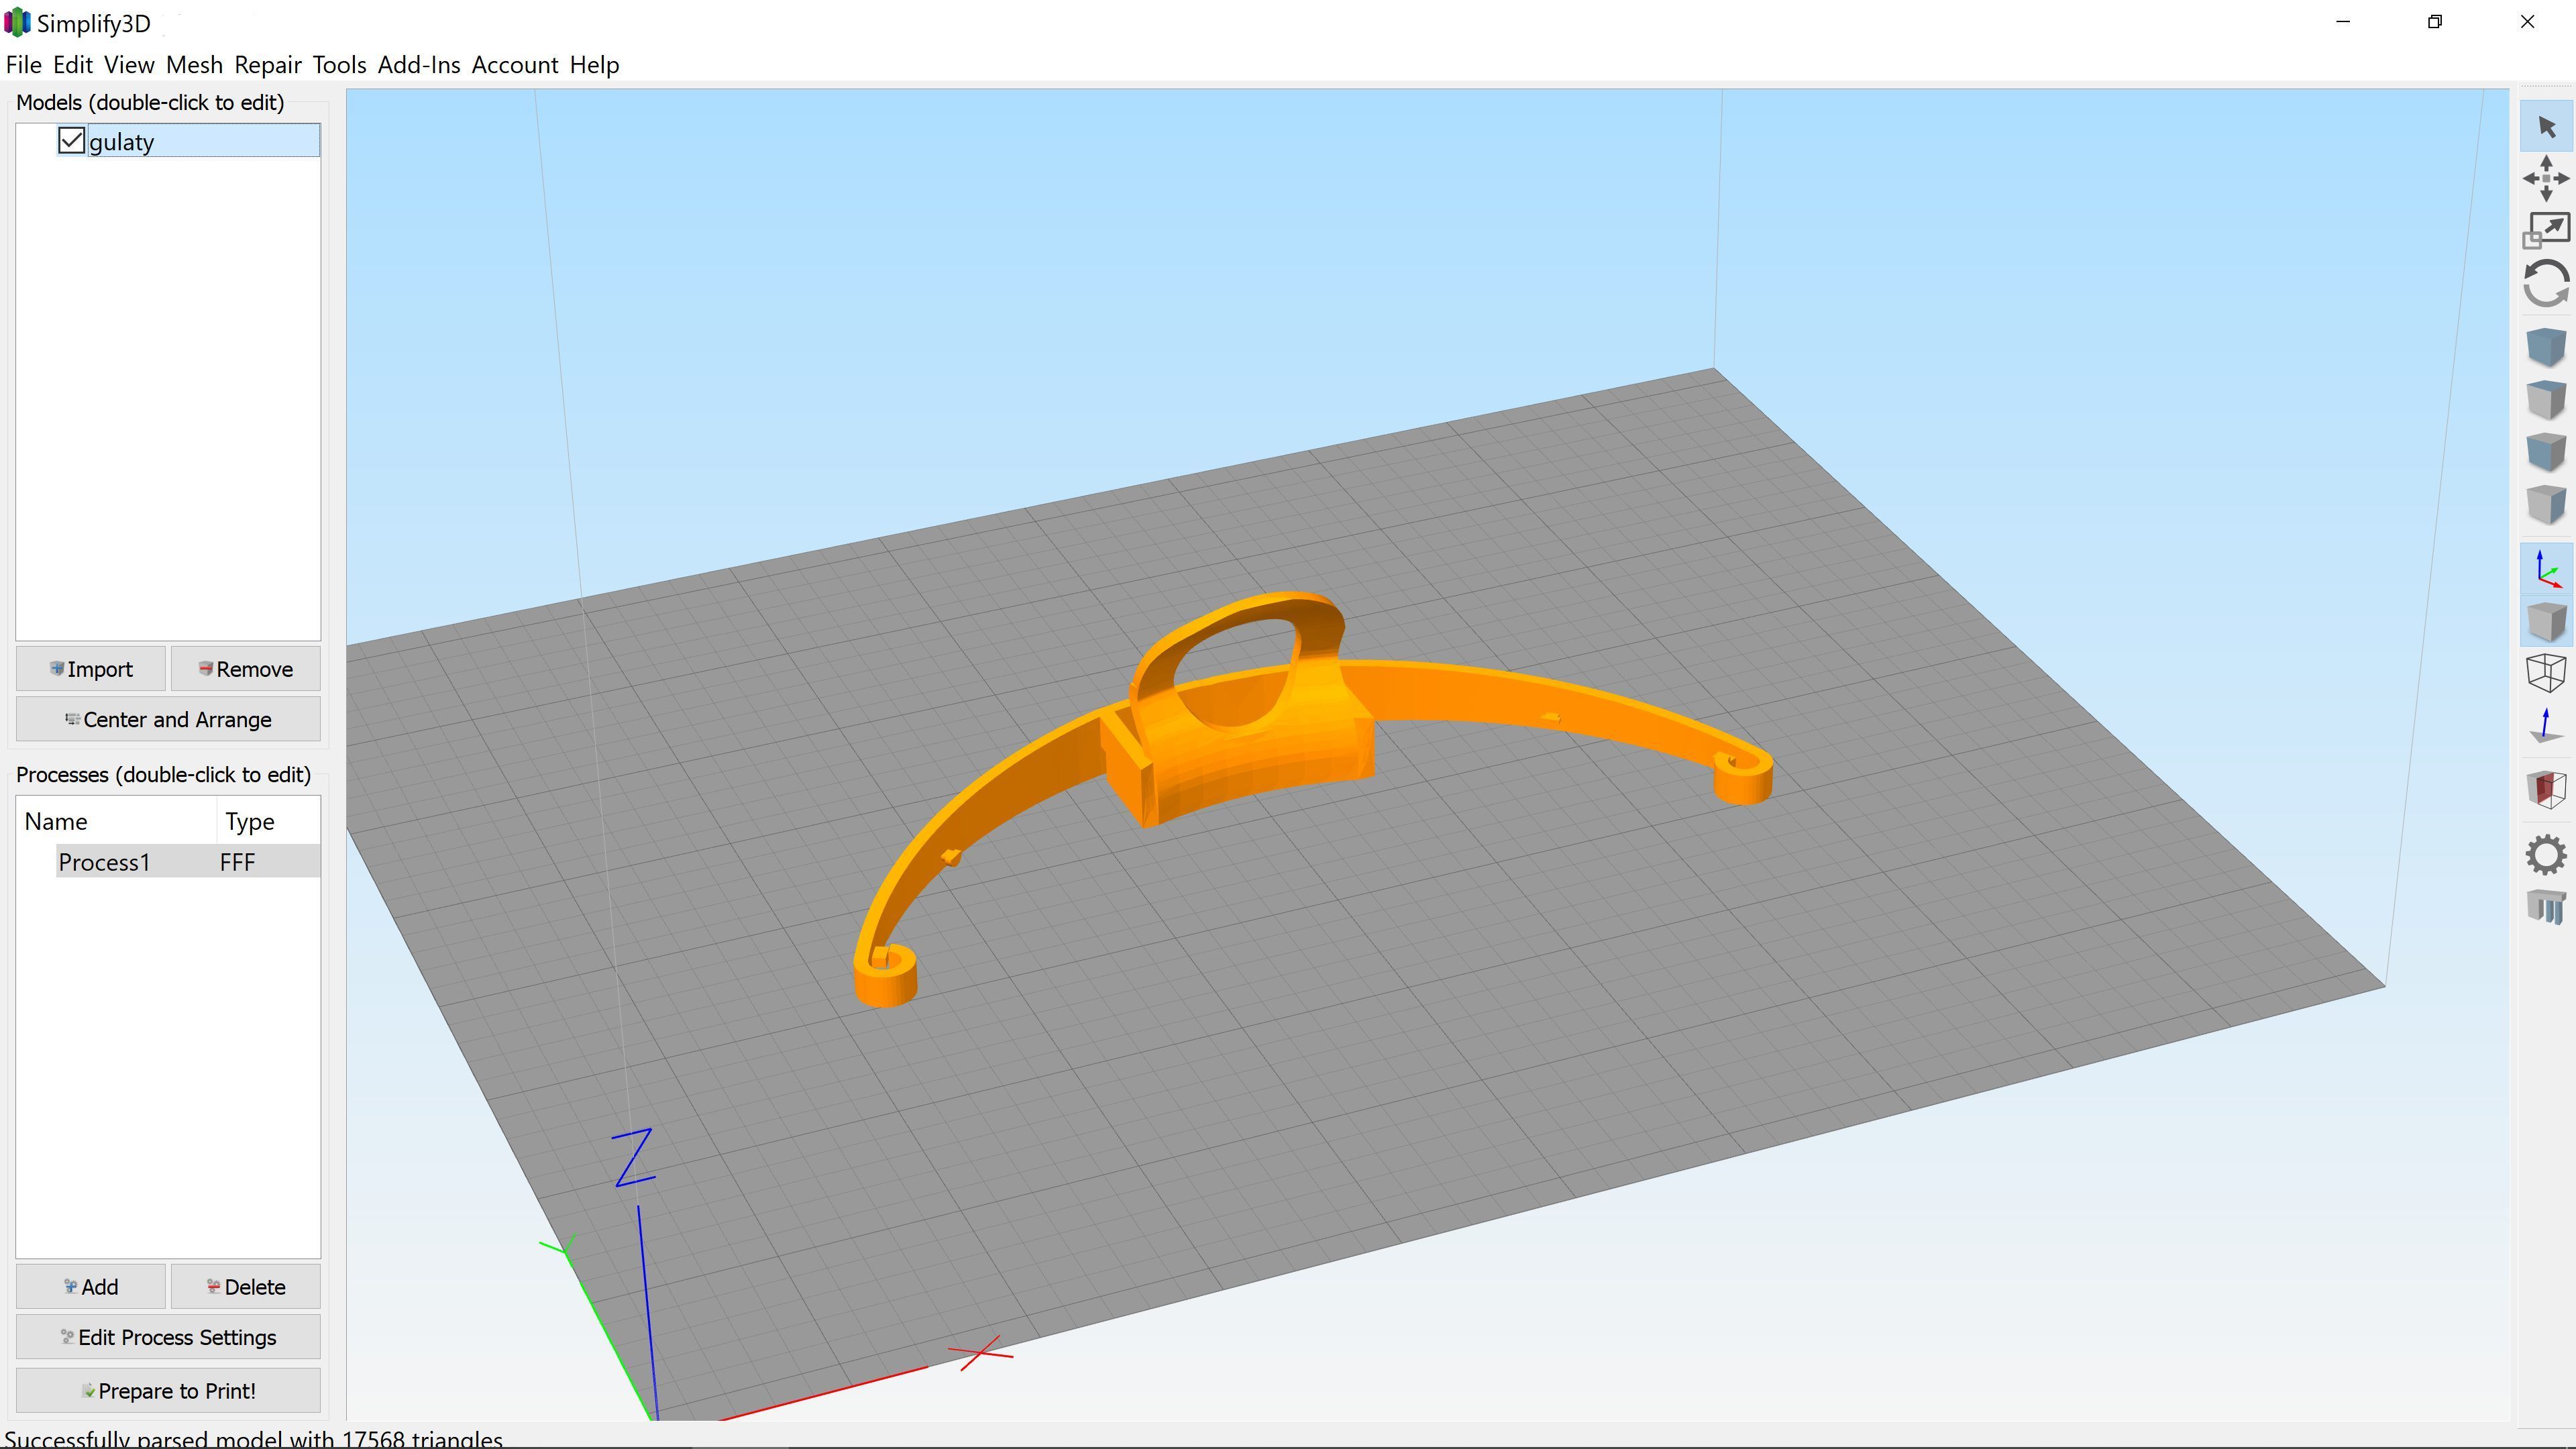Open the Account menu

[515, 65]
